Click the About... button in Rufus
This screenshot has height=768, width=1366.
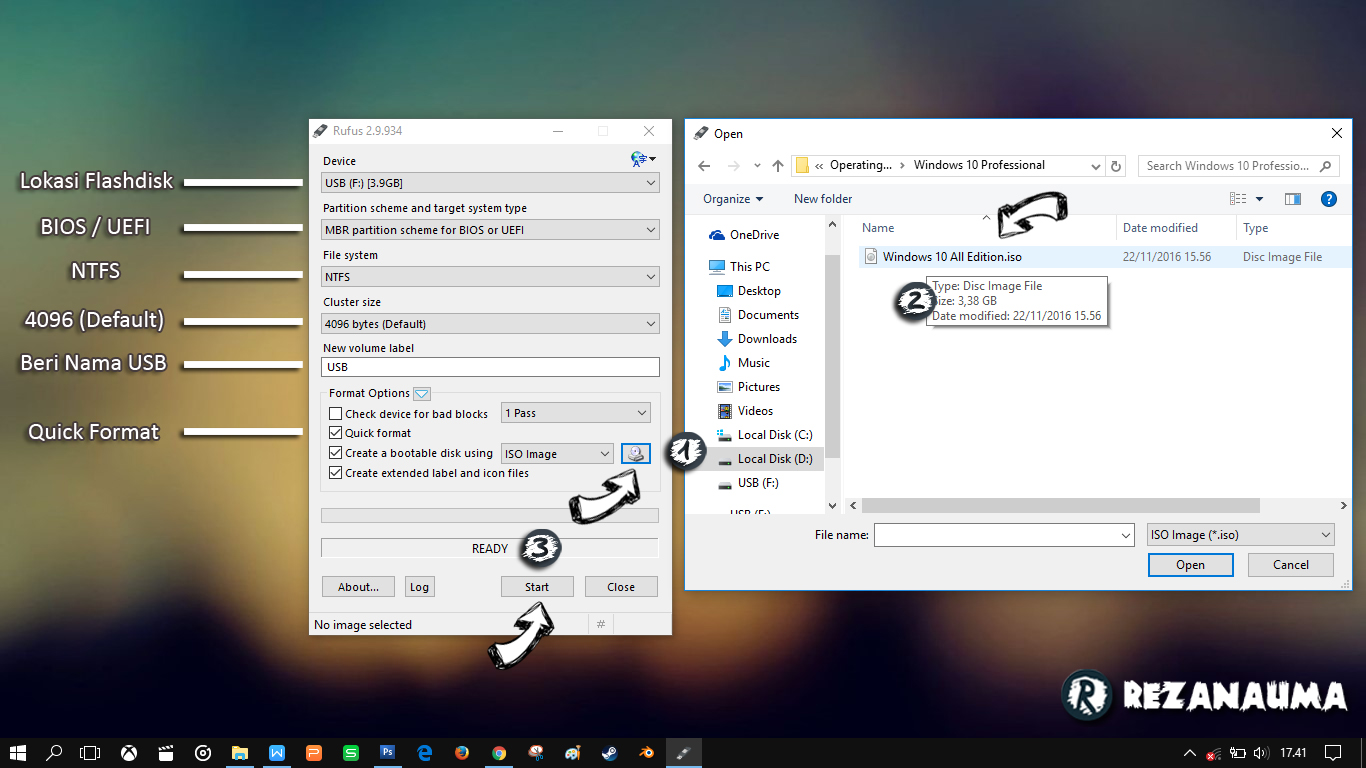tap(358, 587)
